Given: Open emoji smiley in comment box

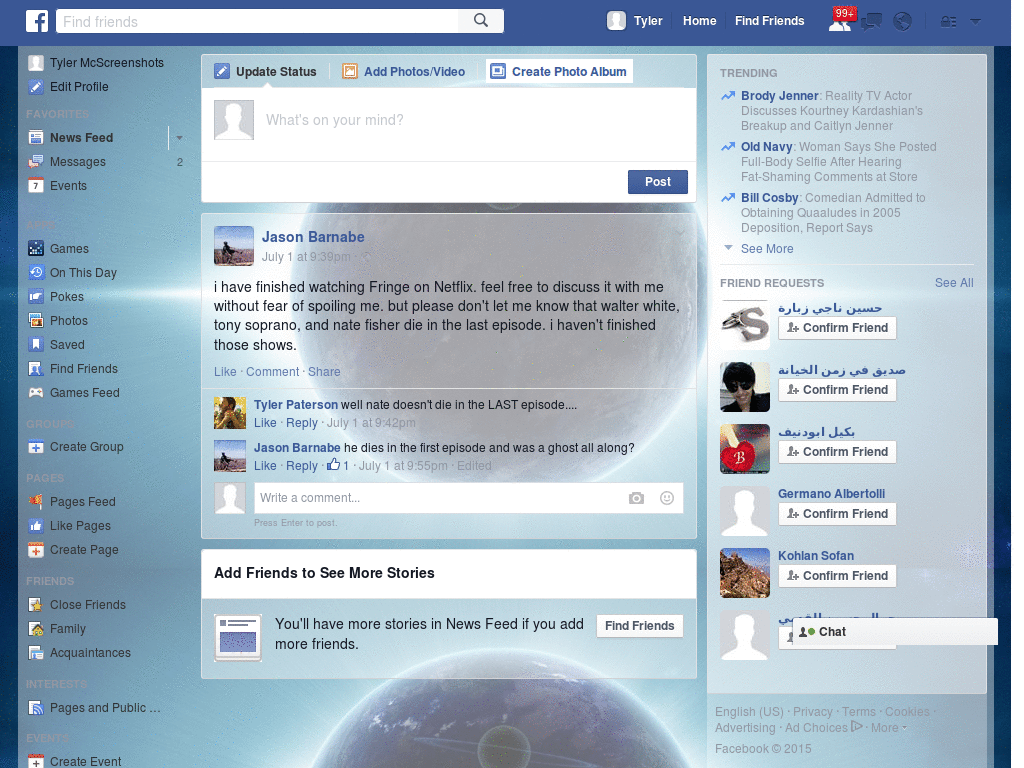Looking at the screenshot, I should [667, 498].
